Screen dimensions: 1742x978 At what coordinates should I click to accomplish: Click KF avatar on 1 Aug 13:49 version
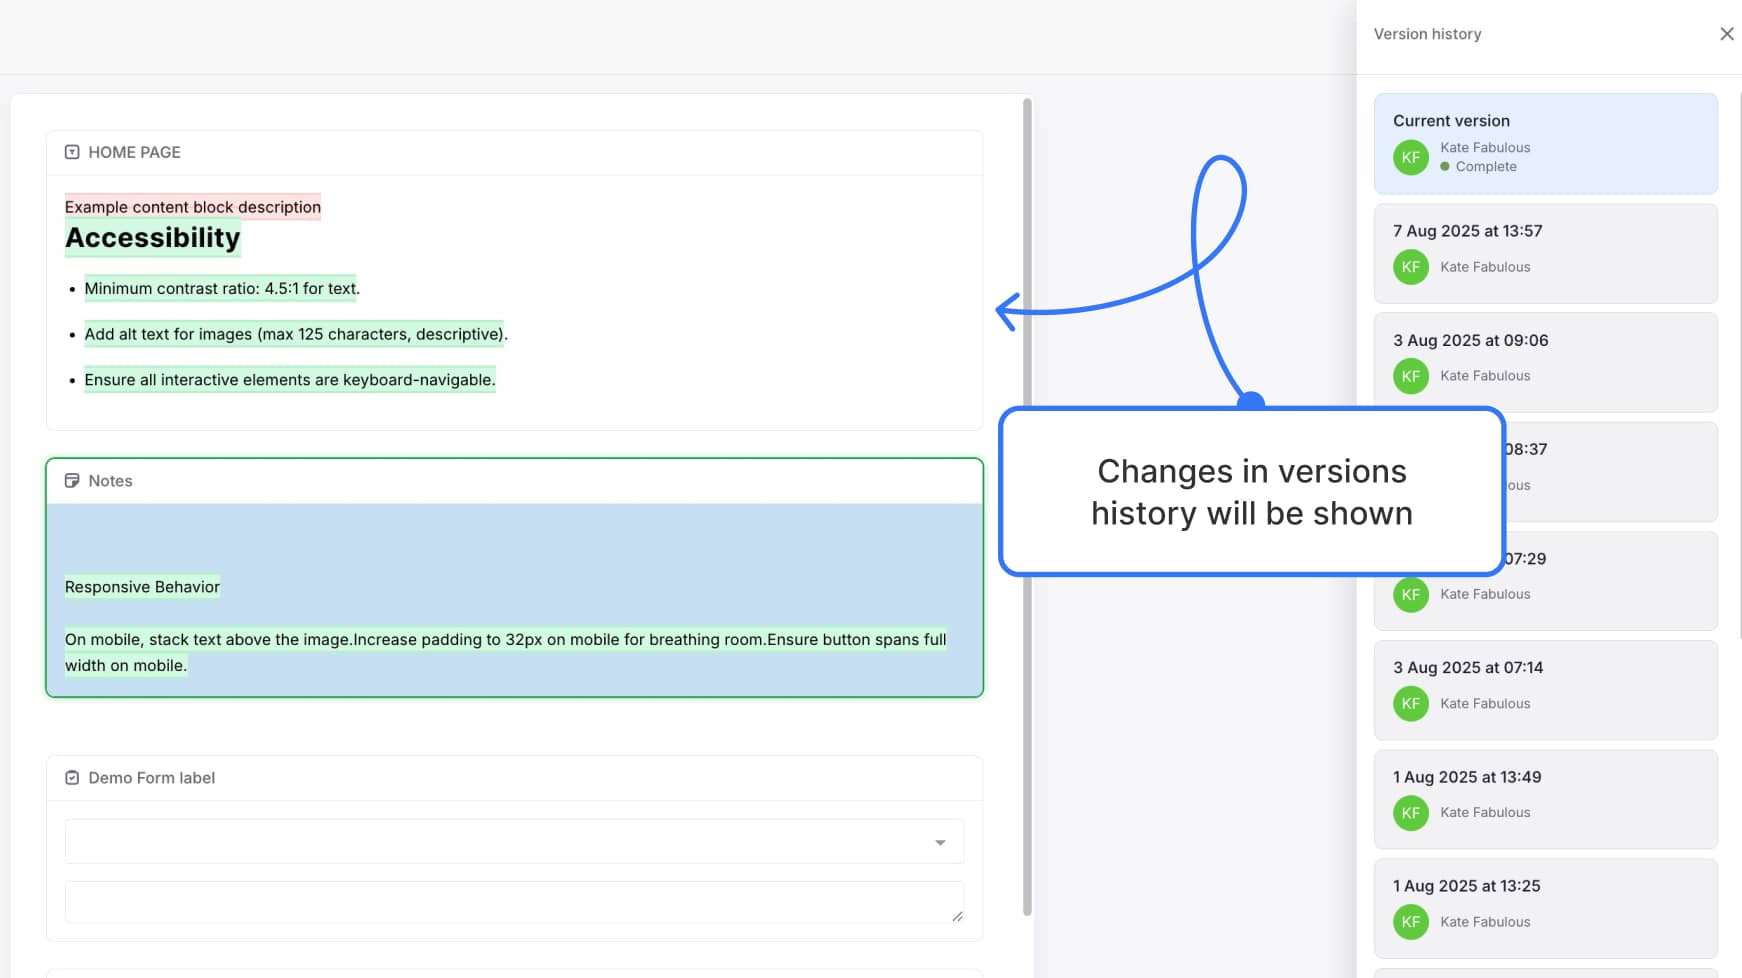(1411, 813)
